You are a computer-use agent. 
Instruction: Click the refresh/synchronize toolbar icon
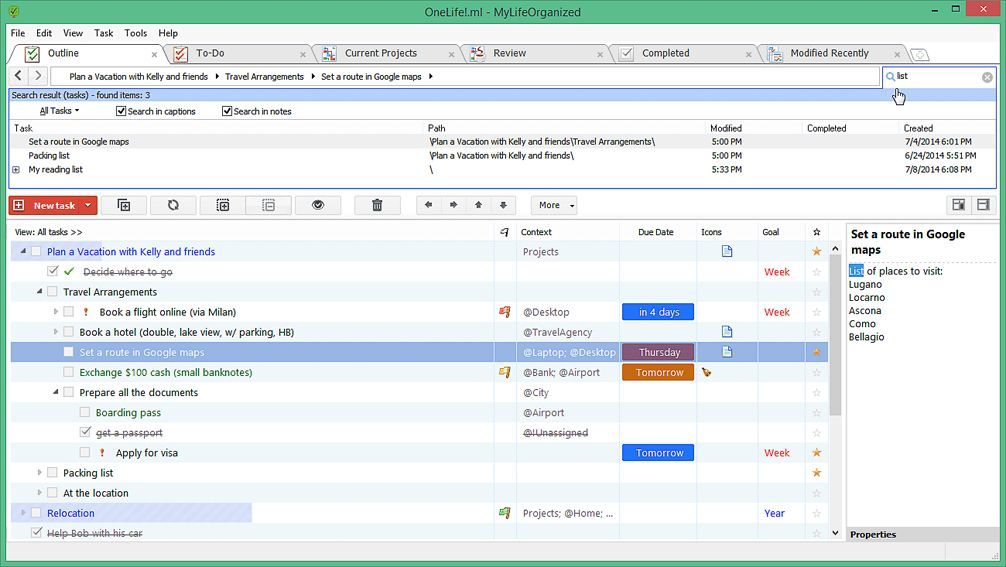point(173,205)
